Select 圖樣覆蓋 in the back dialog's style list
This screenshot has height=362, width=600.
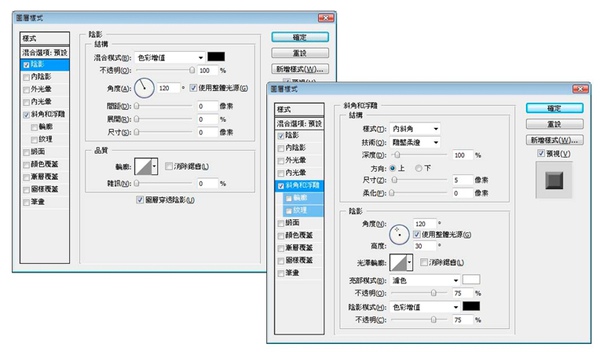pos(44,189)
